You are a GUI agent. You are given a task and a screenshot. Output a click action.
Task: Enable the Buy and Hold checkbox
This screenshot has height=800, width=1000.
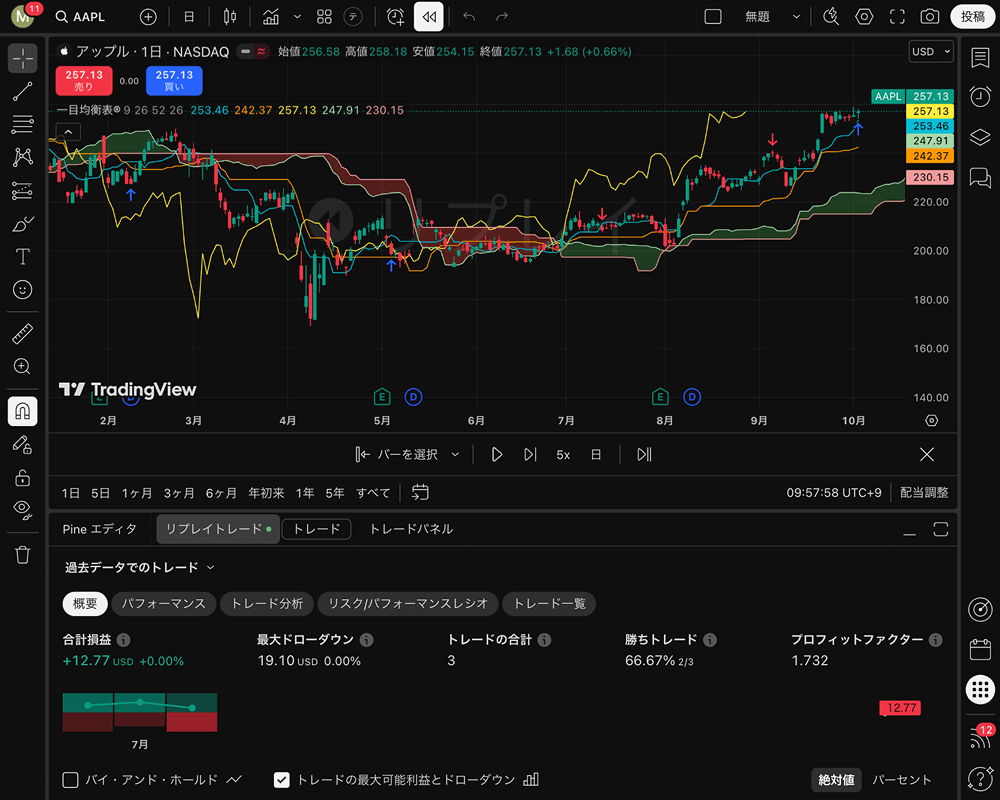[x=71, y=780]
